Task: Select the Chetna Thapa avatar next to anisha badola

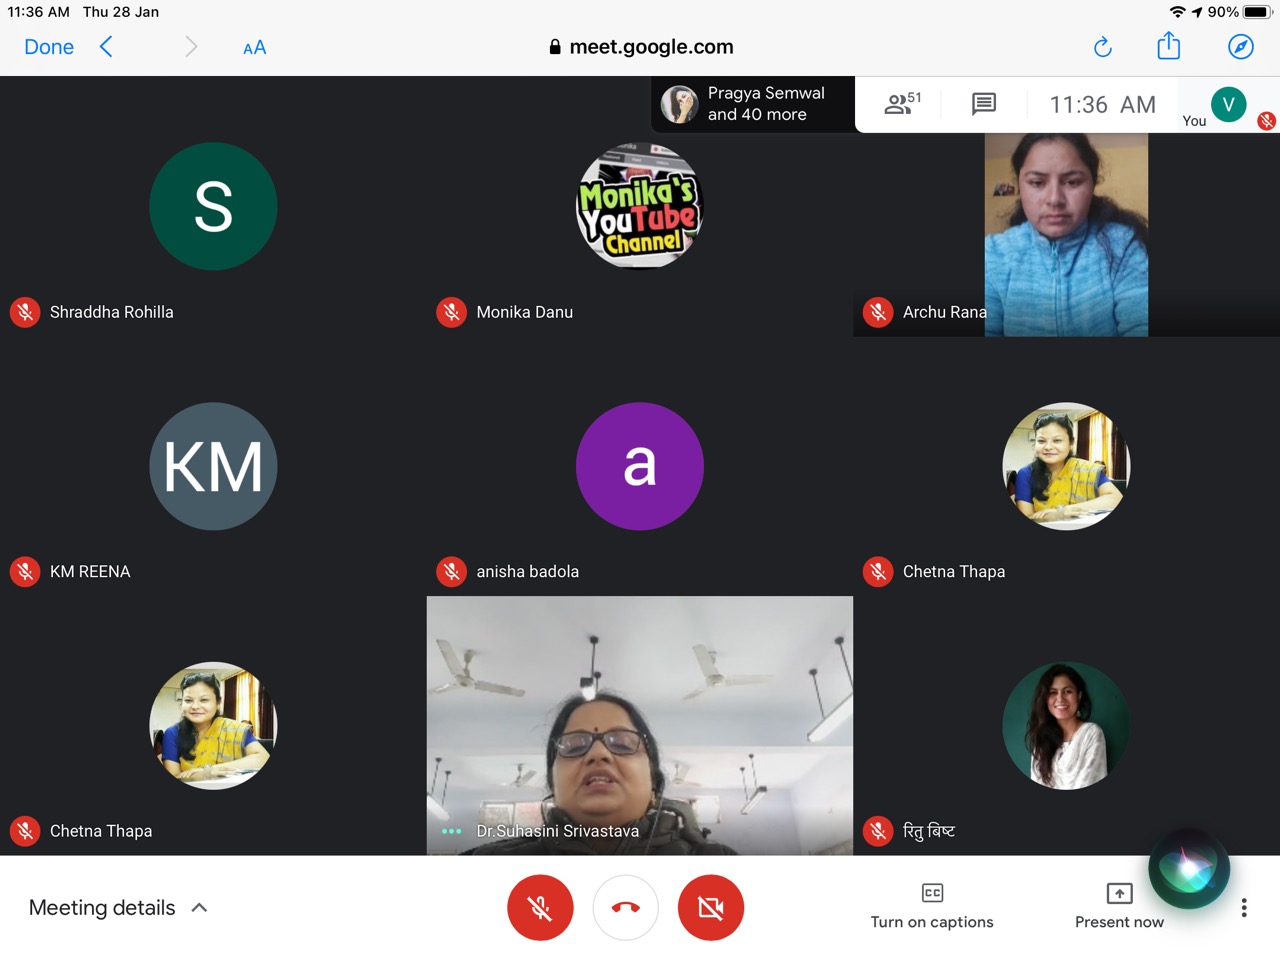Action: pyautogui.click(x=1066, y=466)
